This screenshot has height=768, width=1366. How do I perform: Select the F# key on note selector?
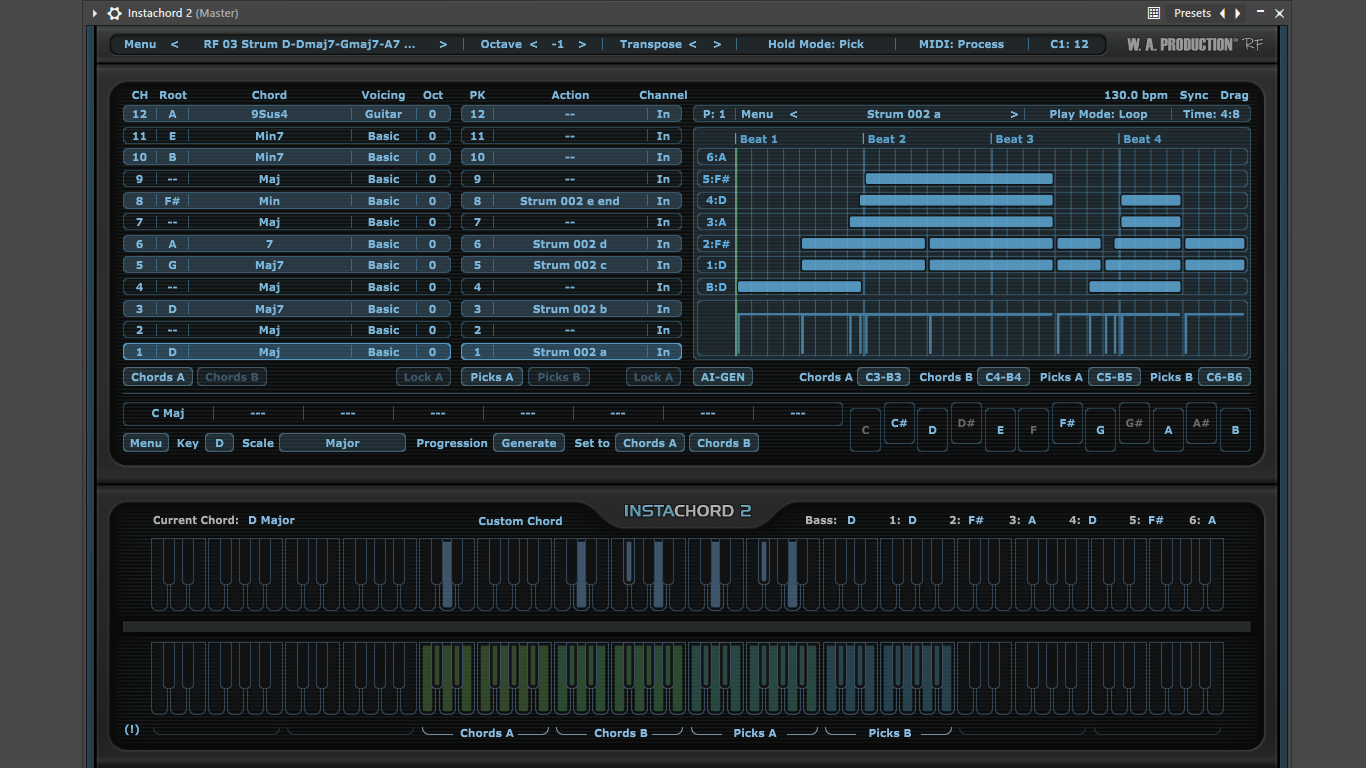[x=1067, y=423]
